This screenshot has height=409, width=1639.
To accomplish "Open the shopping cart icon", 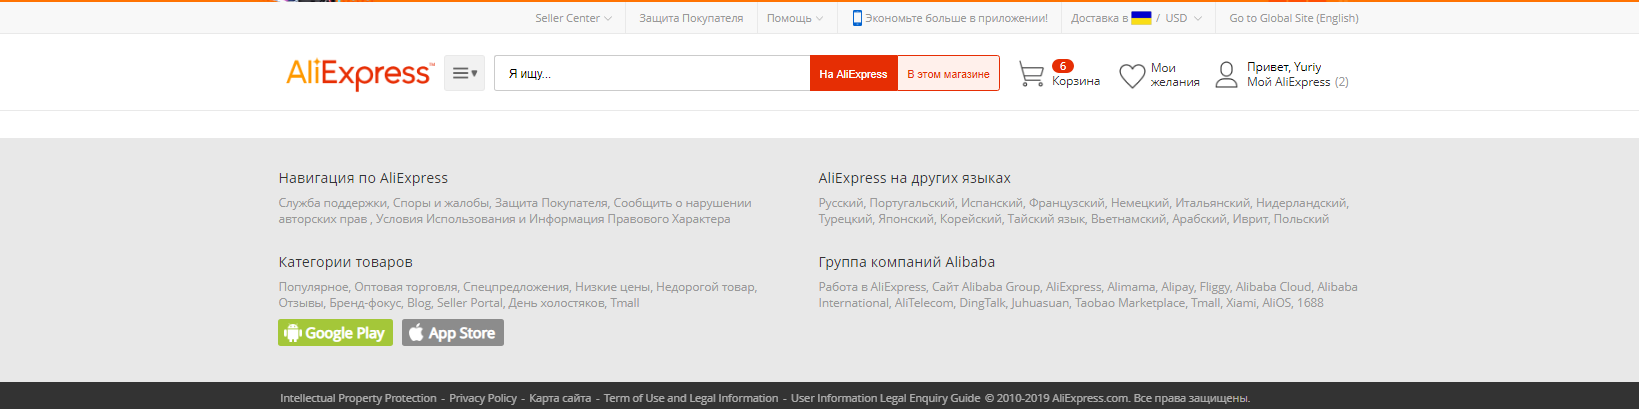I will coord(1031,74).
